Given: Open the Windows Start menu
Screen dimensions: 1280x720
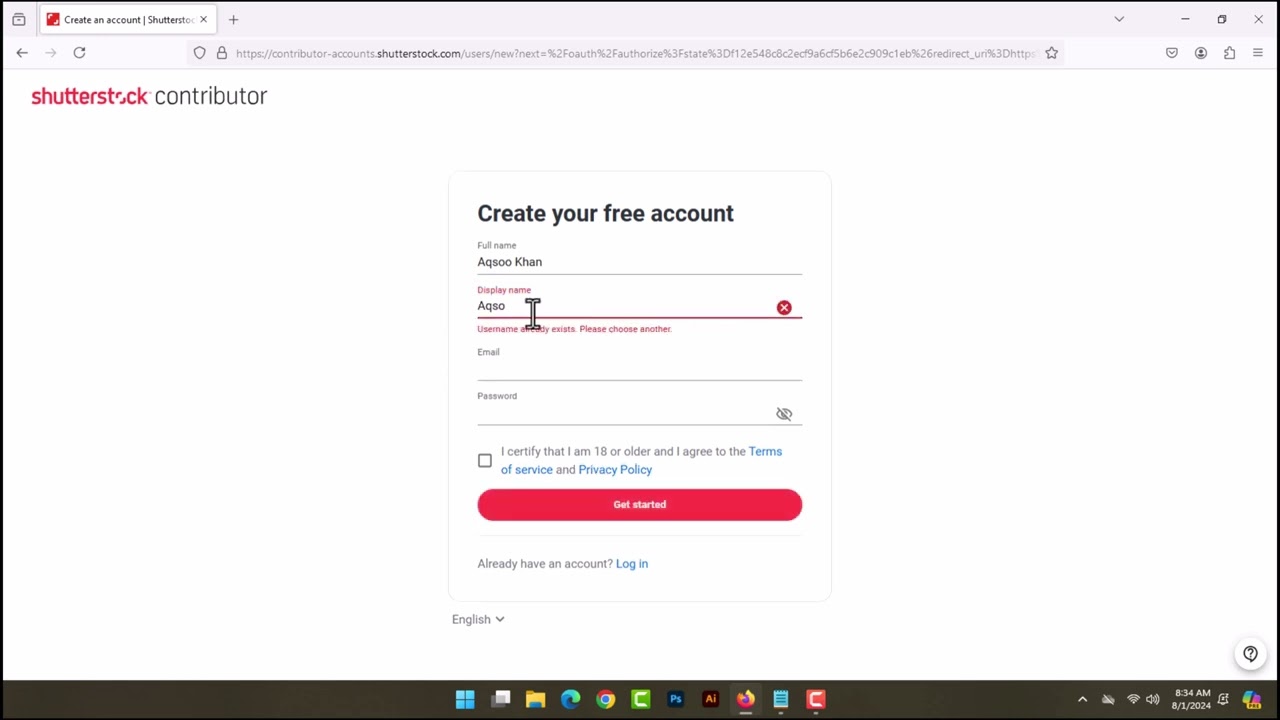Looking at the screenshot, I should coord(465,699).
